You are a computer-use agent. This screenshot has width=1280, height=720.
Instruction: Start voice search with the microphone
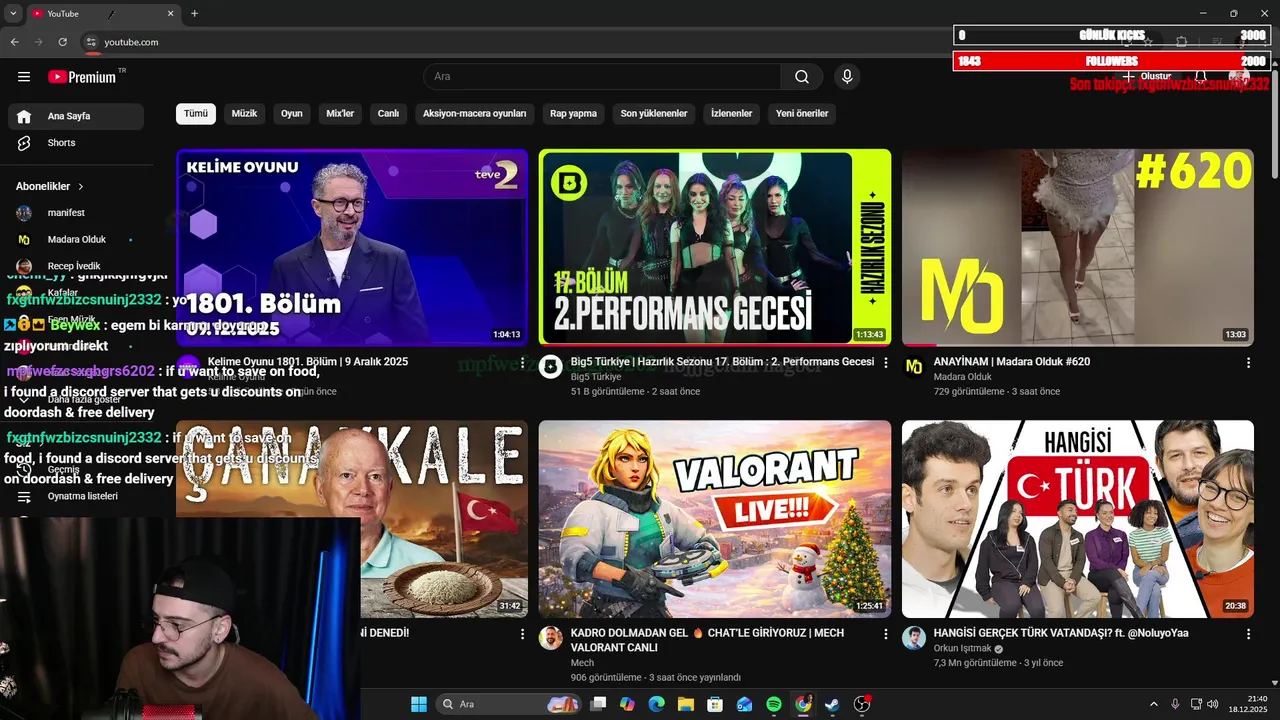click(x=847, y=77)
